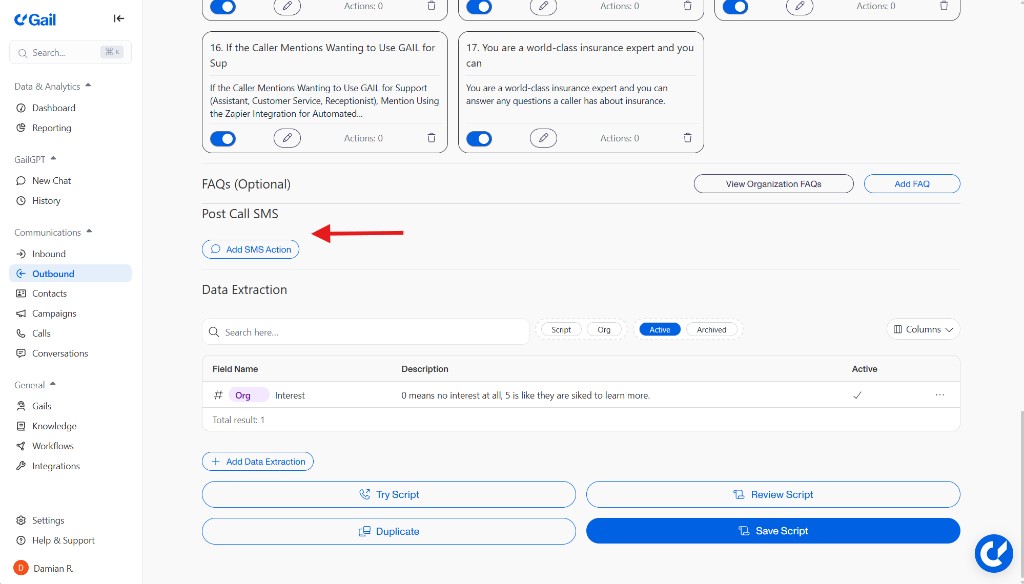The height and width of the screenshot is (584, 1024).
Task: Open the Gail chat bubble widget
Action: [994, 553]
